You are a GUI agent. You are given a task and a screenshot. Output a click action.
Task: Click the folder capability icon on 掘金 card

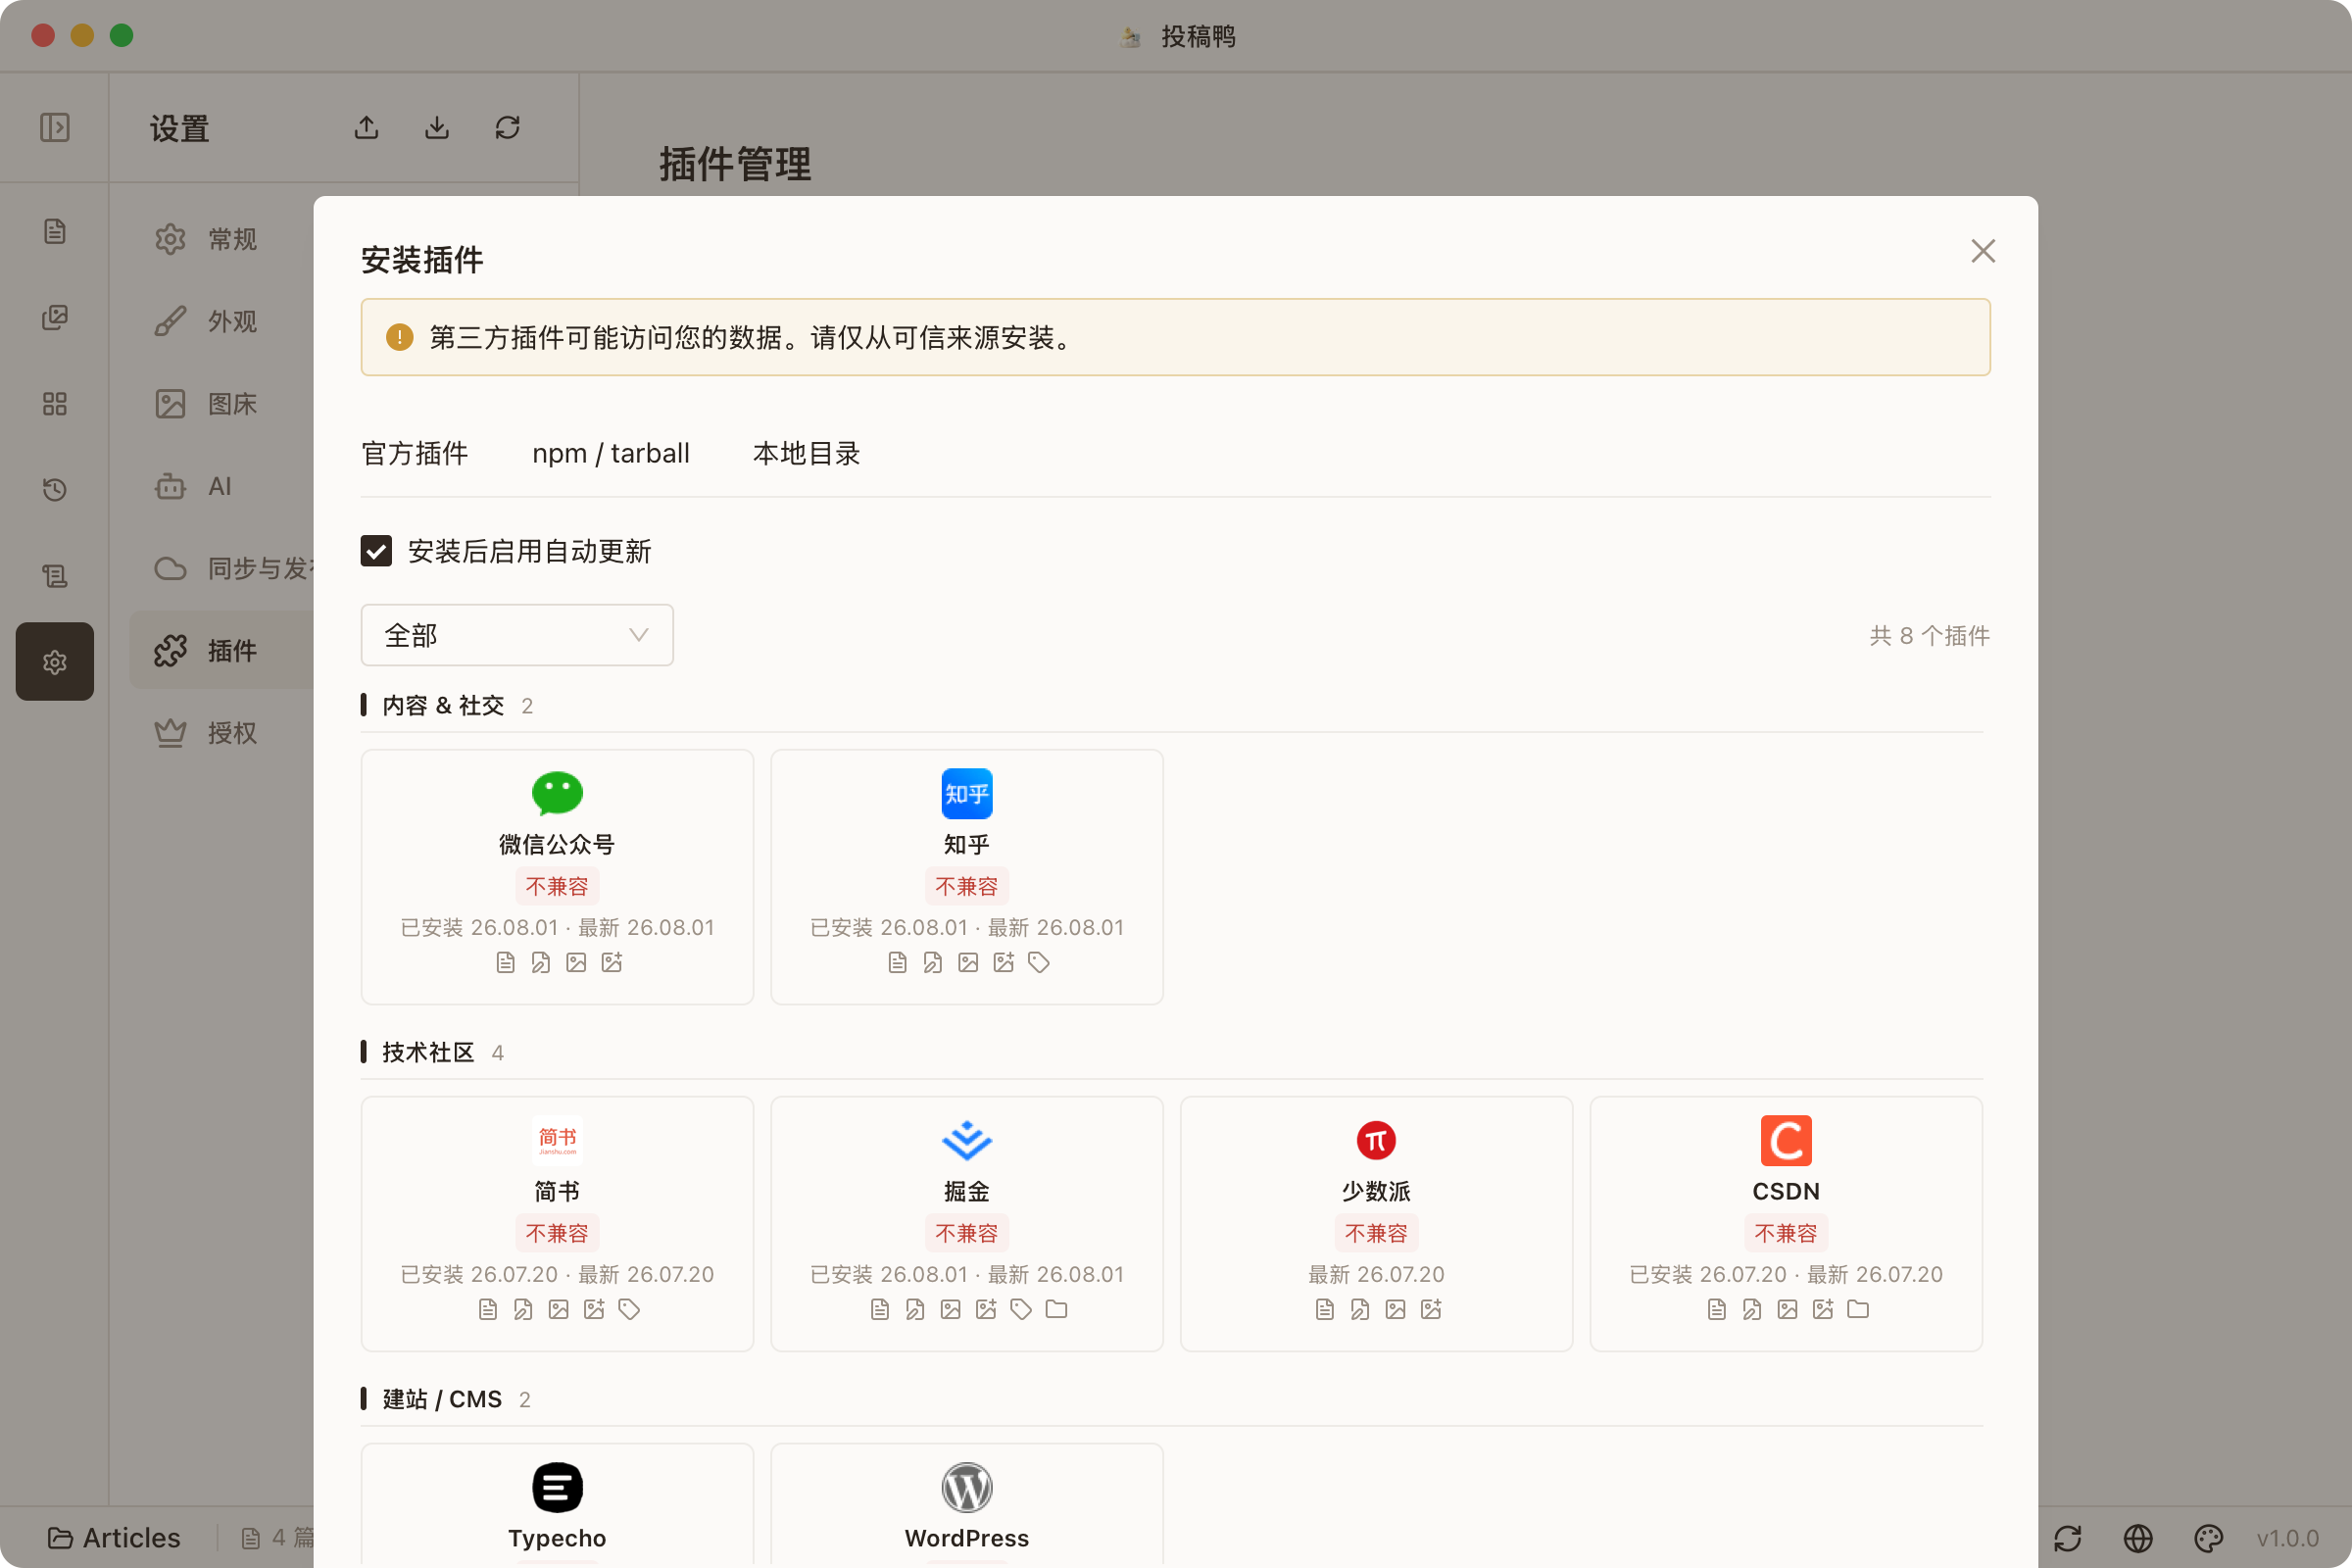pos(1056,1310)
